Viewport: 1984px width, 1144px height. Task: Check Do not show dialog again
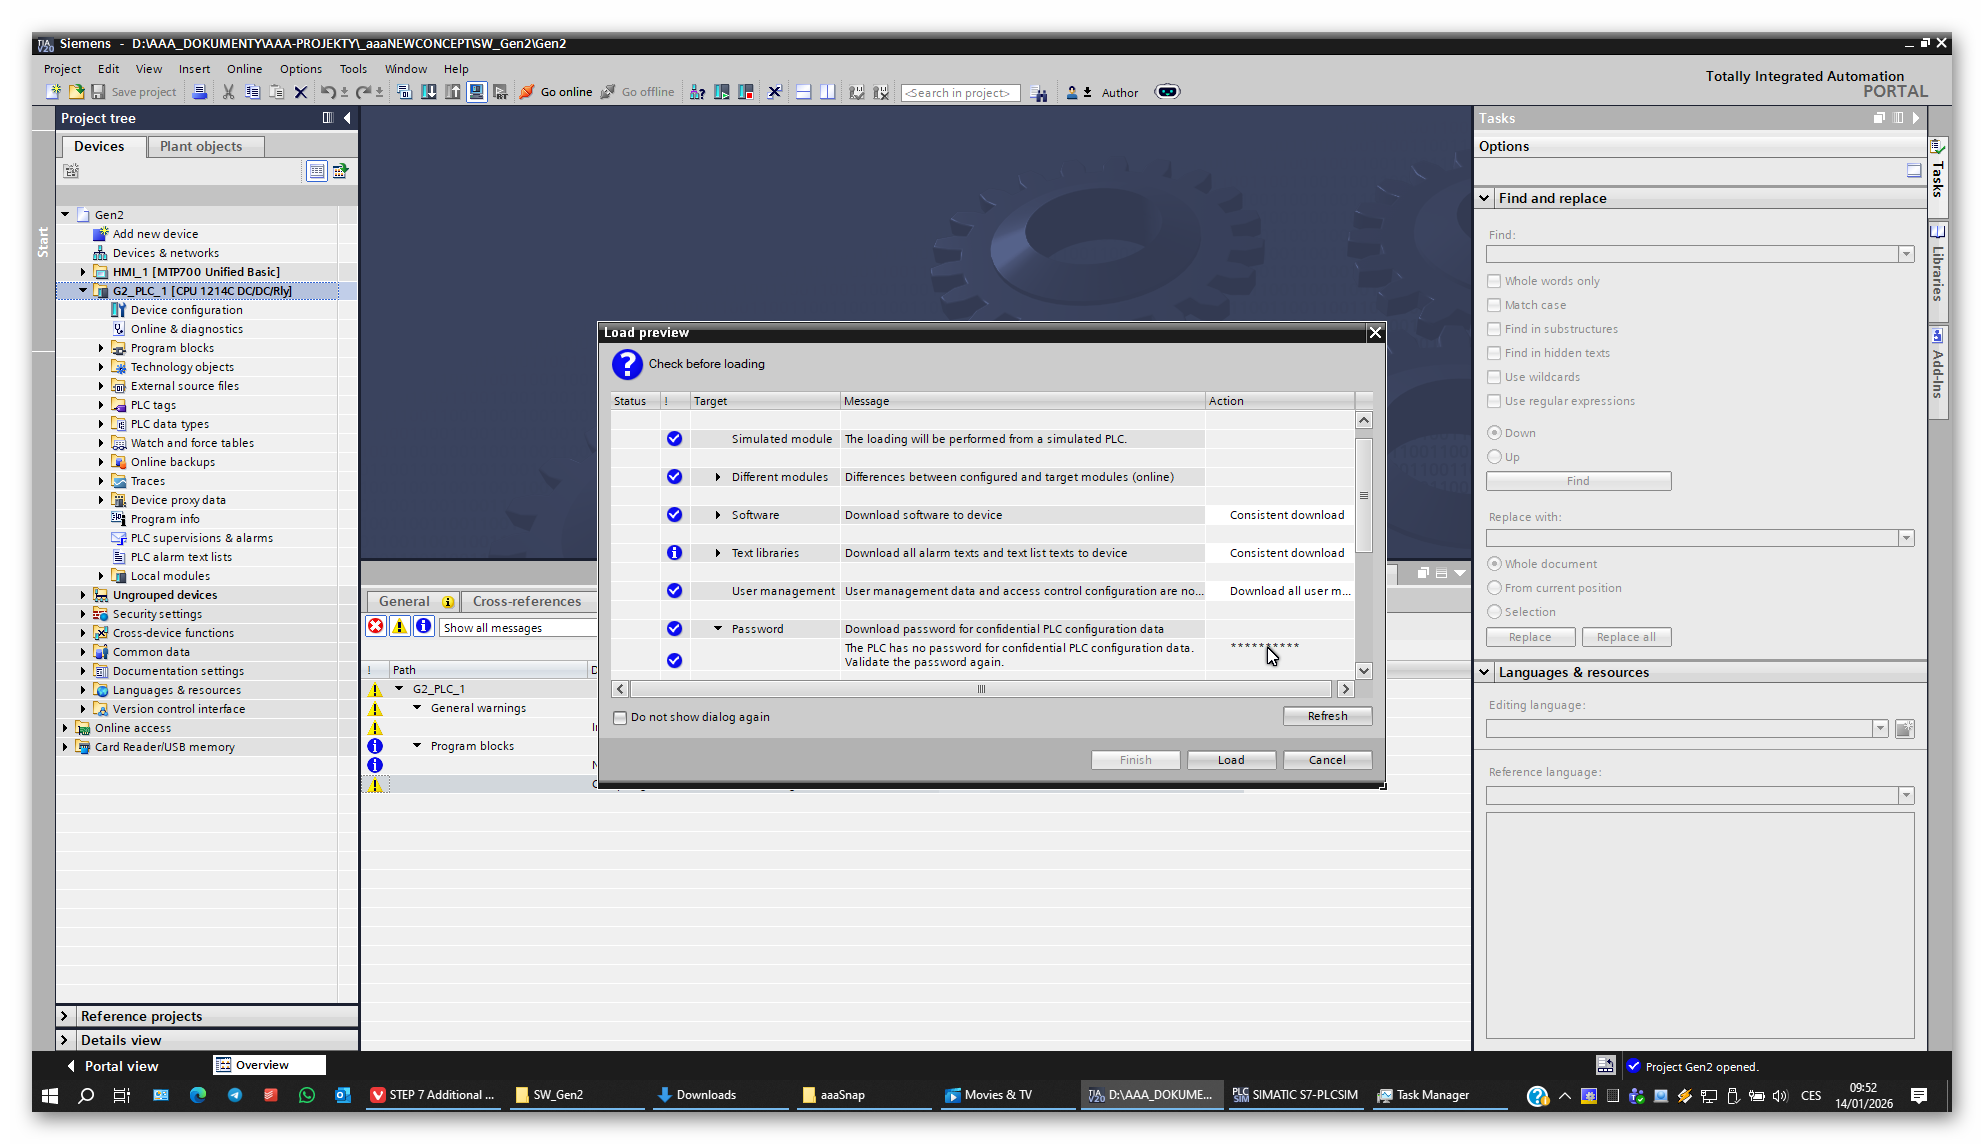(620, 718)
